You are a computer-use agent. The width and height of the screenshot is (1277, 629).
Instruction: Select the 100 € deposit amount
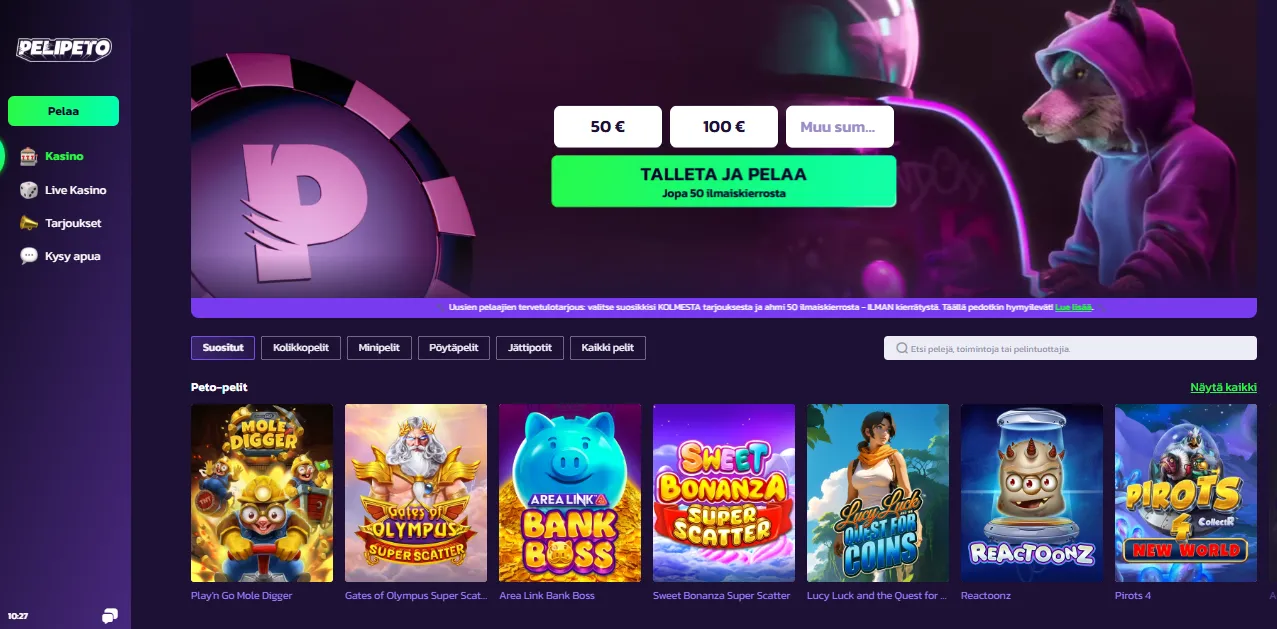(724, 127)
